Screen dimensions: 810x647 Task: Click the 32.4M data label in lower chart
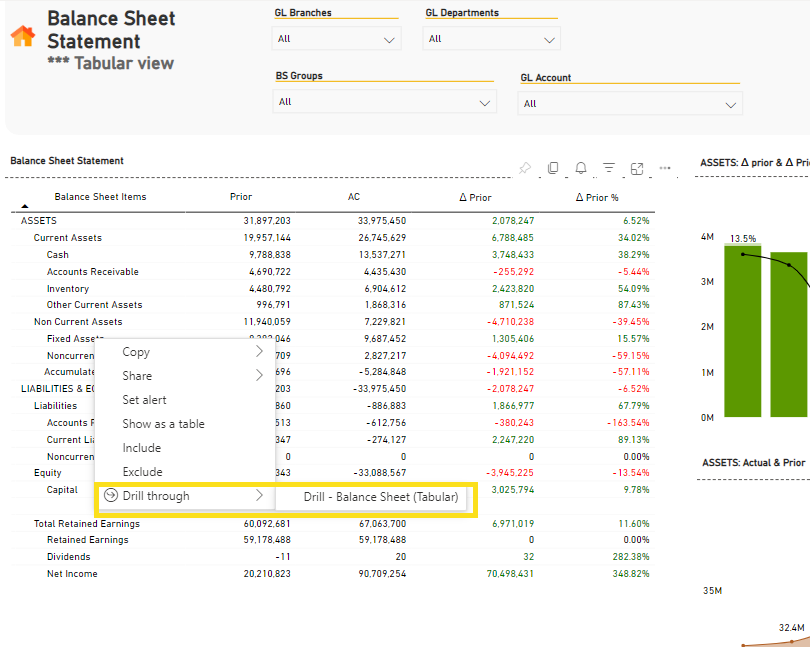791,628
